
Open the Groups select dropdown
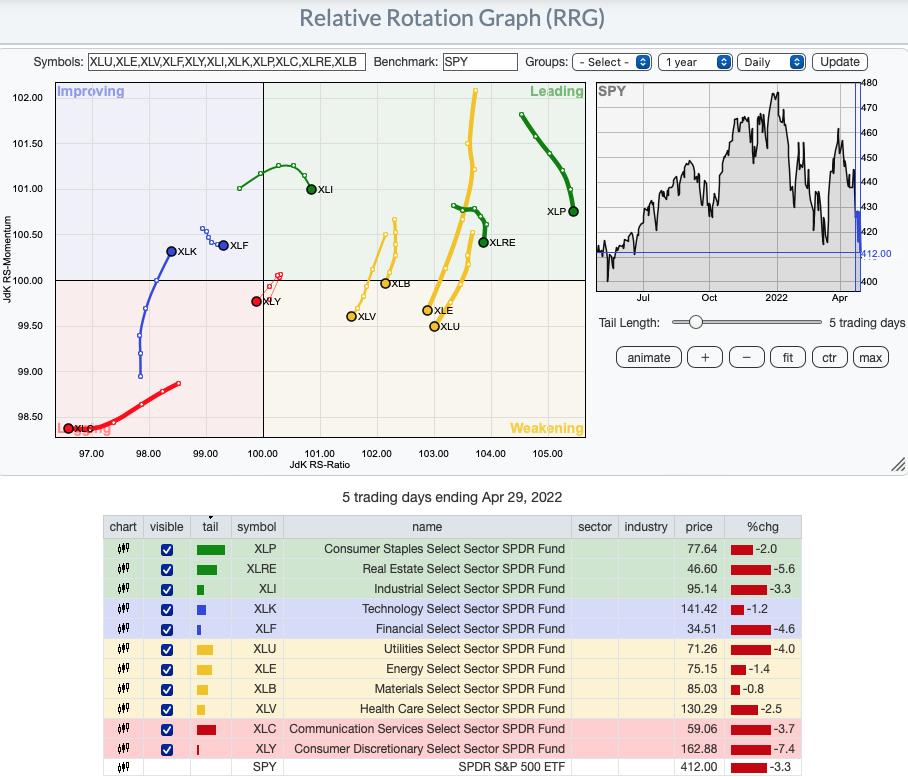tap(612, 62)
